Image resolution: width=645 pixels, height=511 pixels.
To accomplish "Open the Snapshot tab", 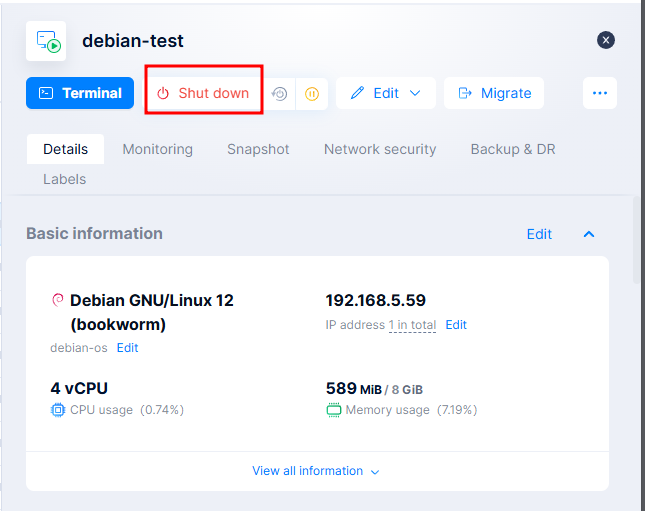I will click(x=258, y=149).
